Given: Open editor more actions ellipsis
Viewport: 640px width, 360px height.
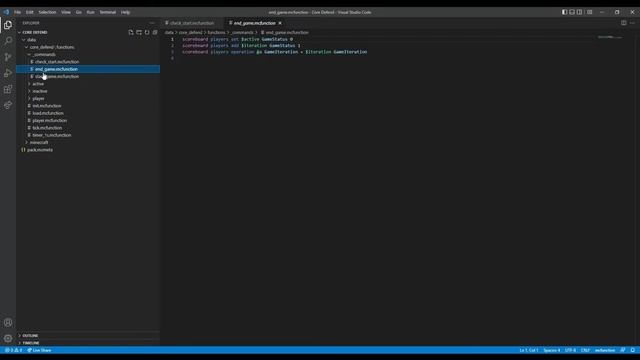Looking at the screenshot, I should click(632, 23).
